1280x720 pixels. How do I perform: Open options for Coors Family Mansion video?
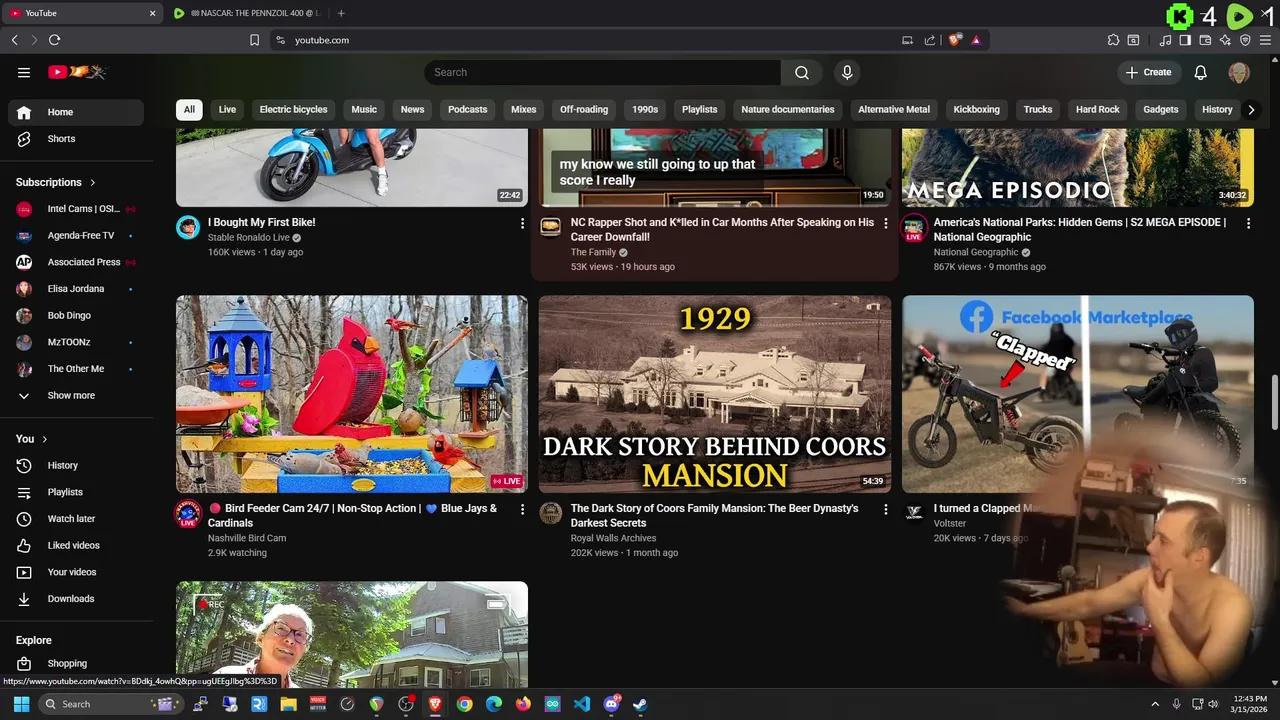click(885, 510)
